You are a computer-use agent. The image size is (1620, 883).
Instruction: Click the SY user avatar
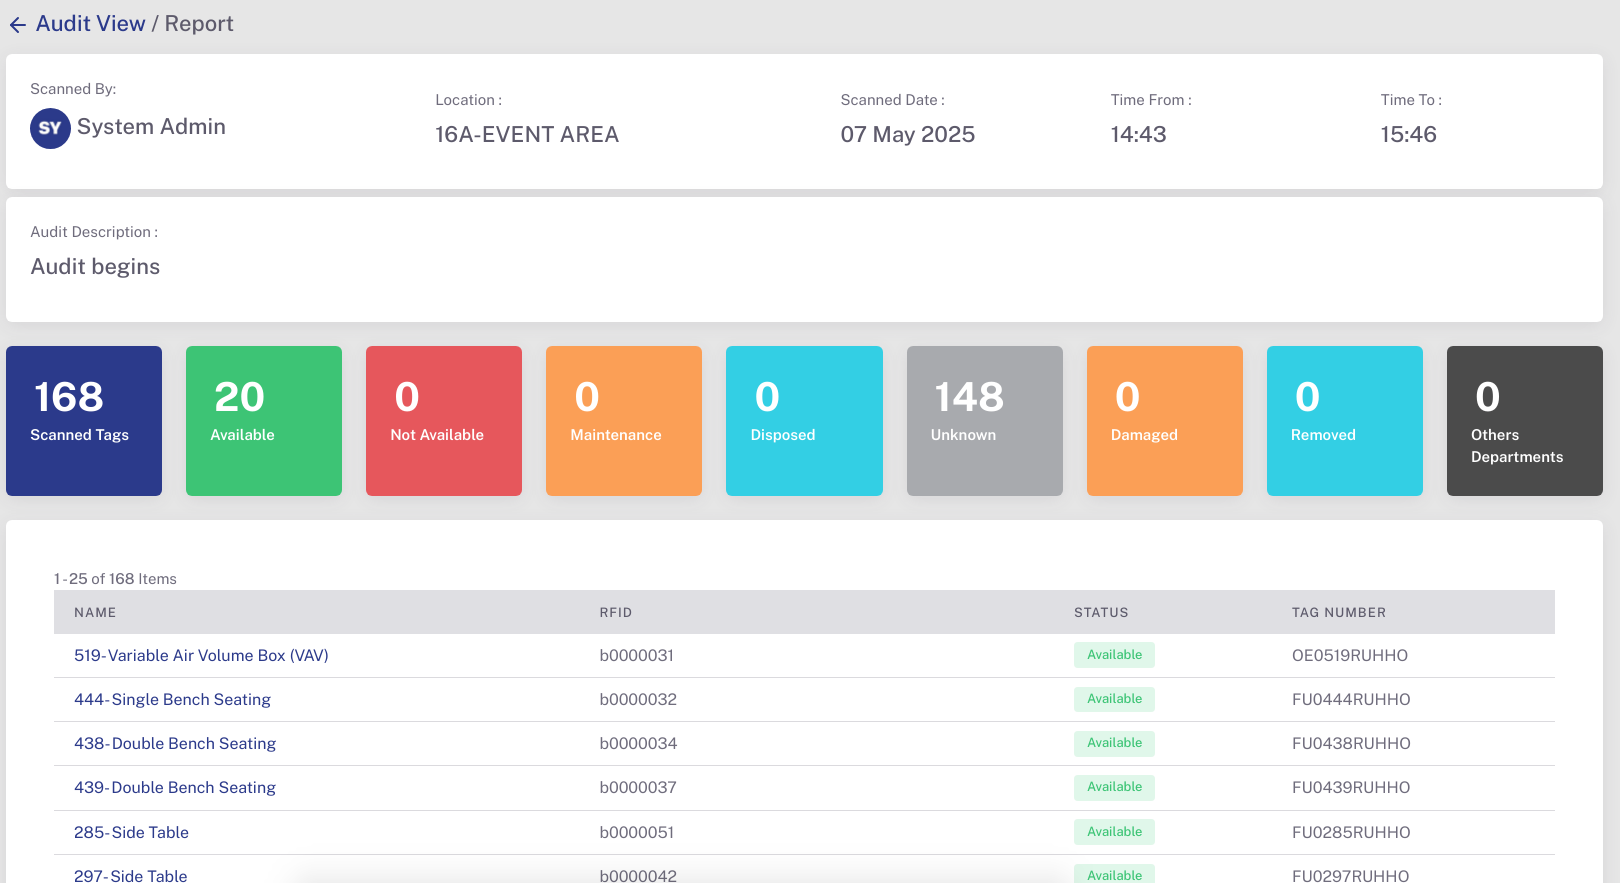[50, 128]
